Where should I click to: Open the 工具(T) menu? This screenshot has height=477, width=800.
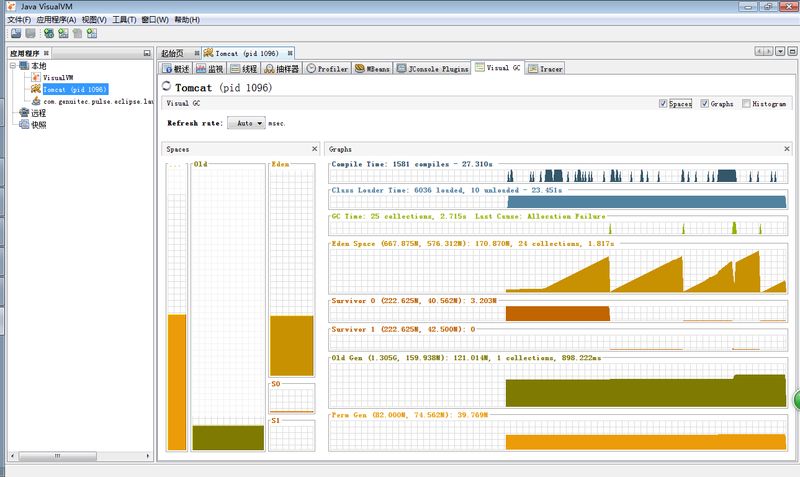tap(124, 19)
